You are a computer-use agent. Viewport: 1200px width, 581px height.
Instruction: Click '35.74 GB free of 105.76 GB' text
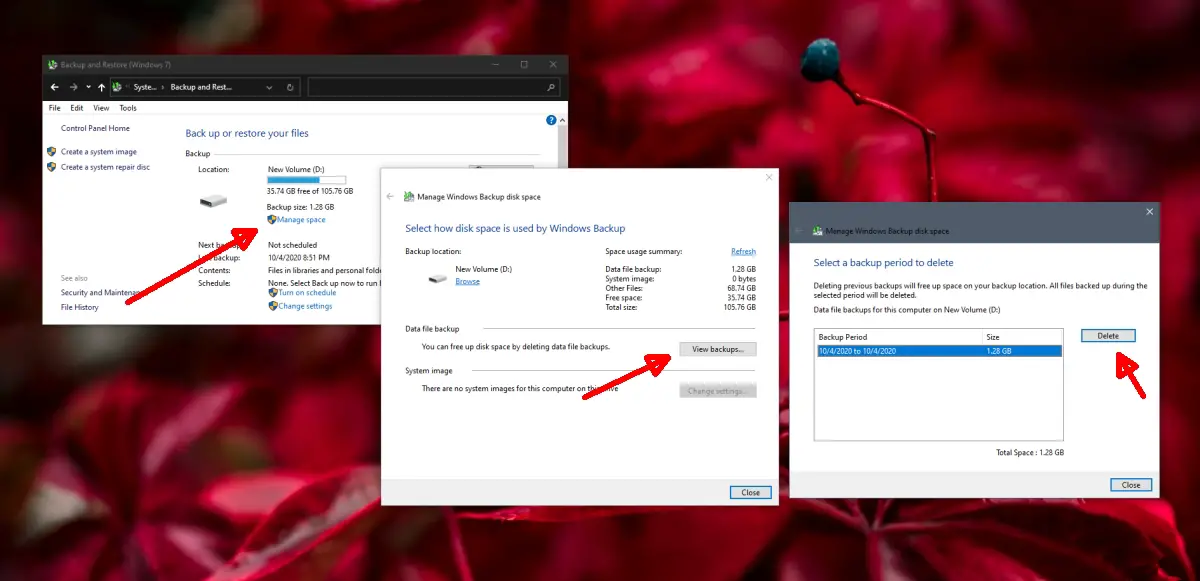(x=310, y=190)
